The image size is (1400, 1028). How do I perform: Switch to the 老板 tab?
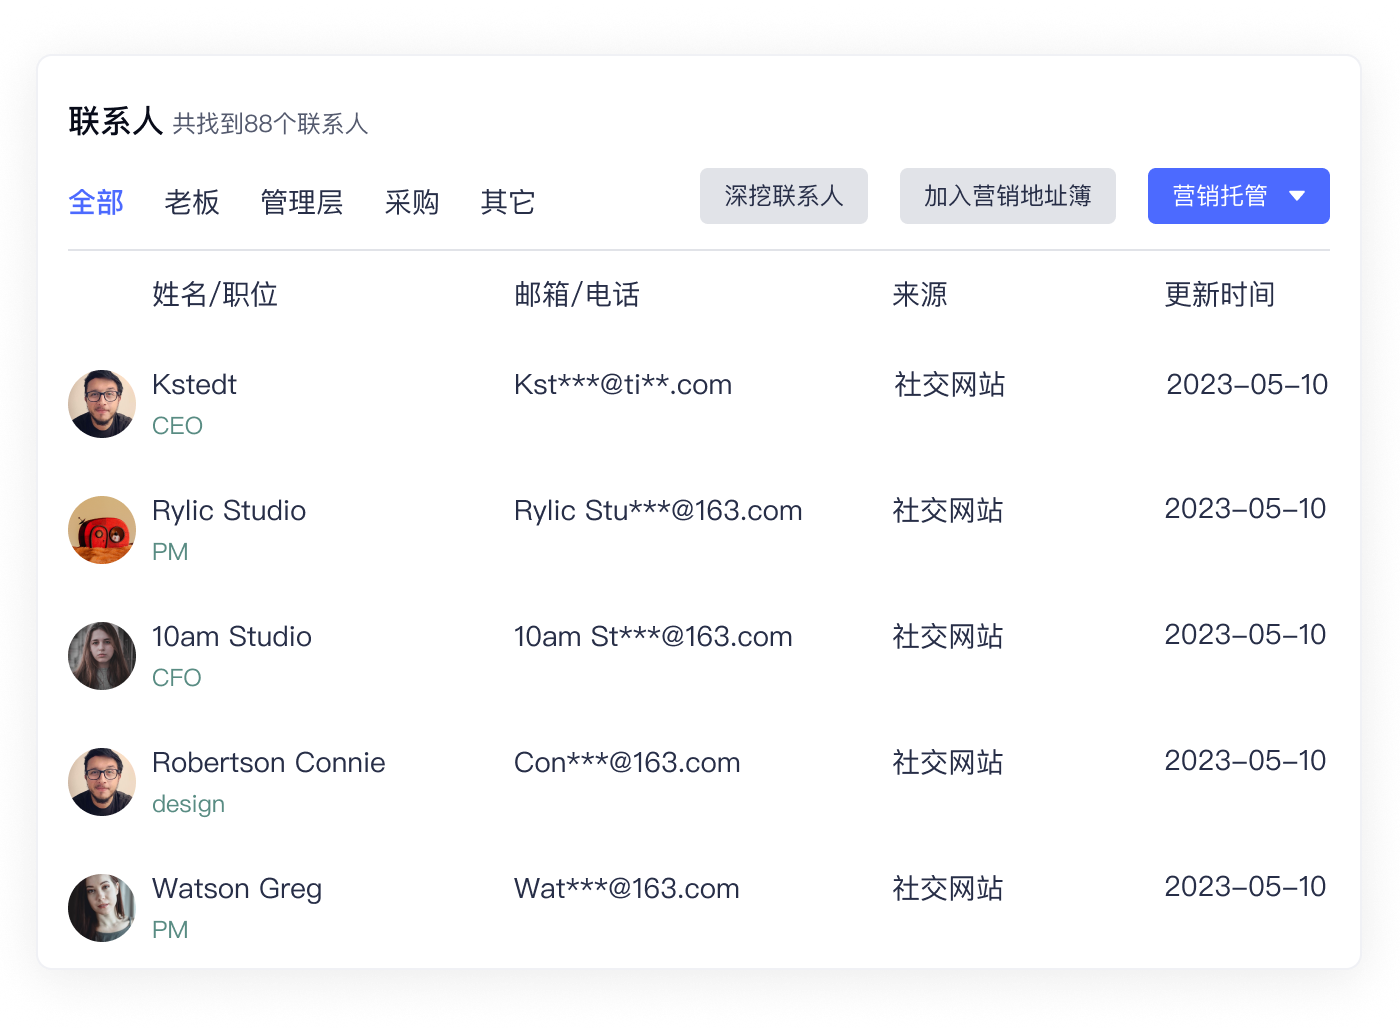[191, 202]
